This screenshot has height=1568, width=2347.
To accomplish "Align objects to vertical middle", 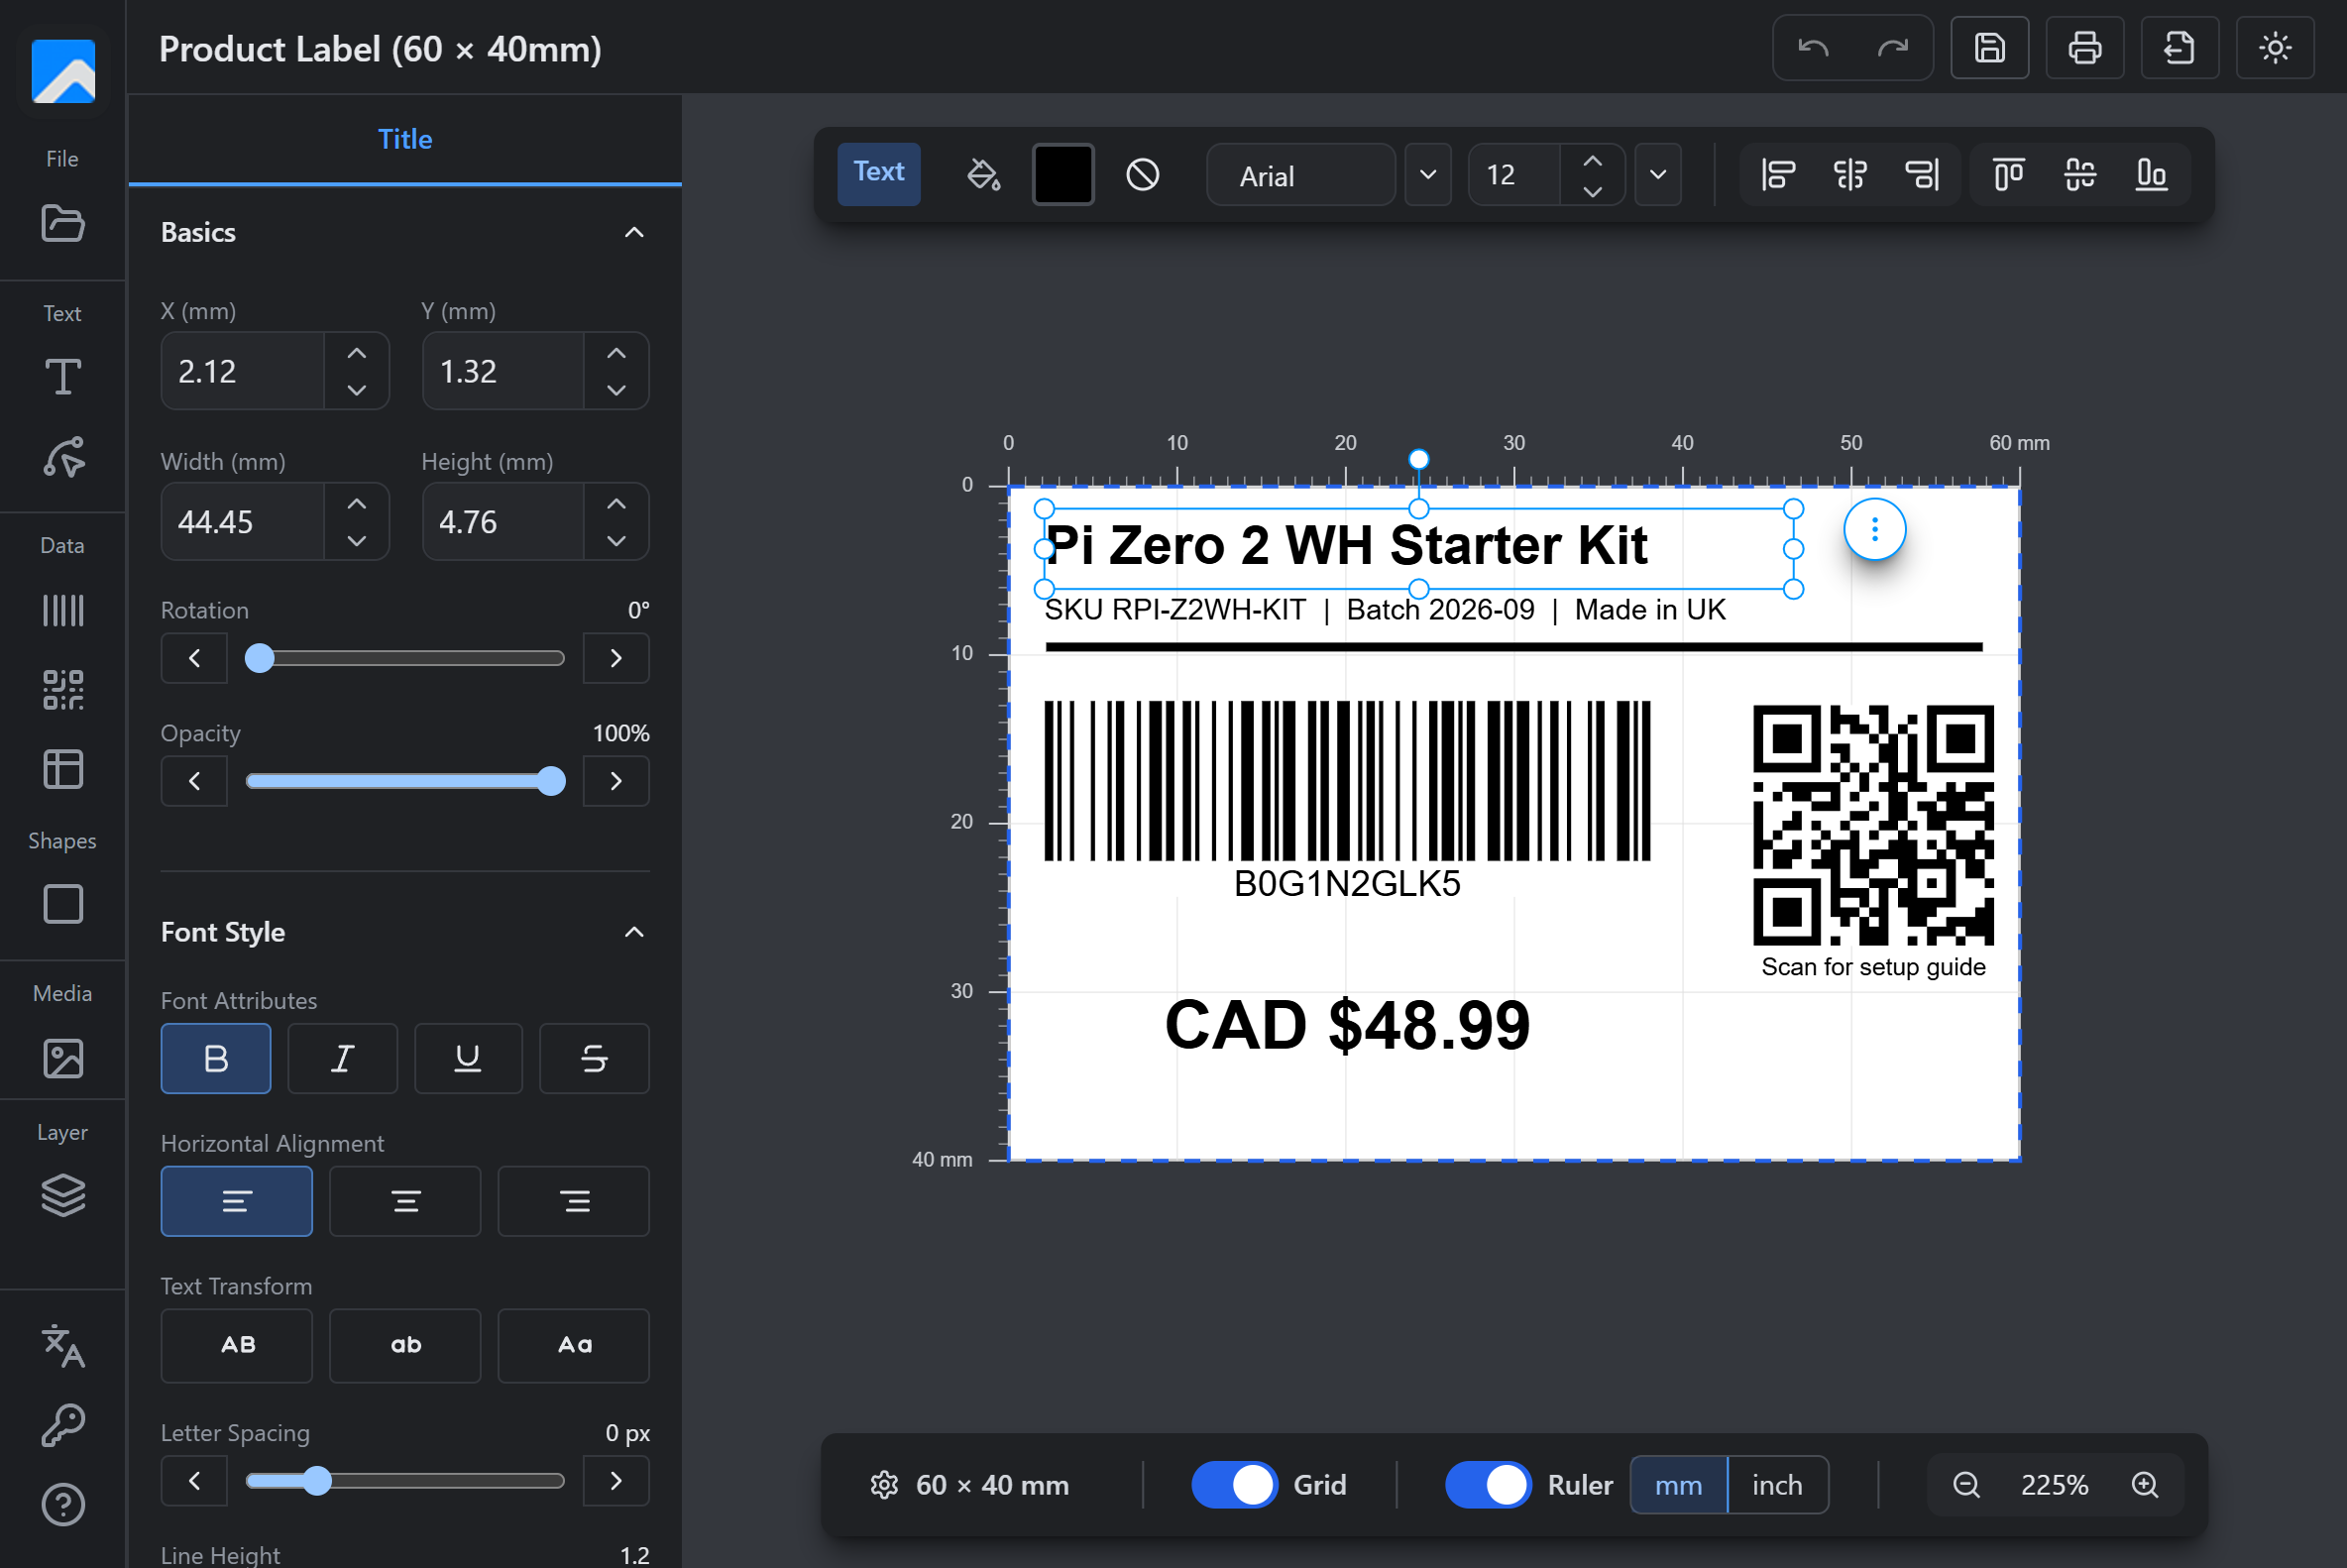I will 2080,175.
